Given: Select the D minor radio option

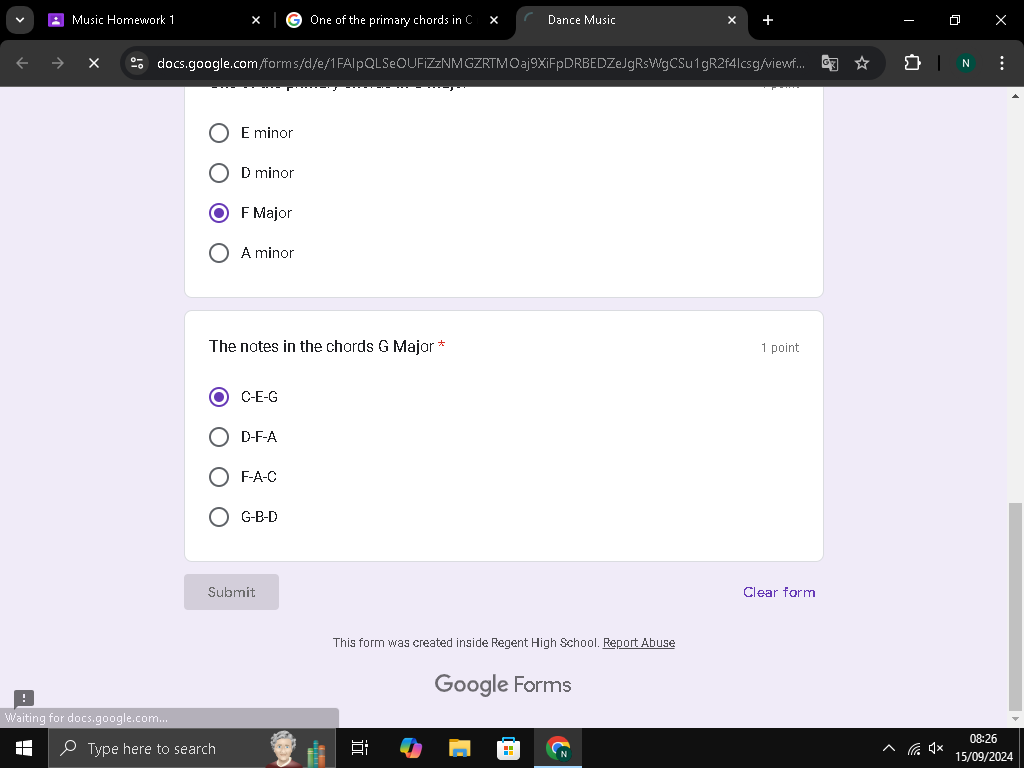Looking at the screenshot, I should [219, 173].
